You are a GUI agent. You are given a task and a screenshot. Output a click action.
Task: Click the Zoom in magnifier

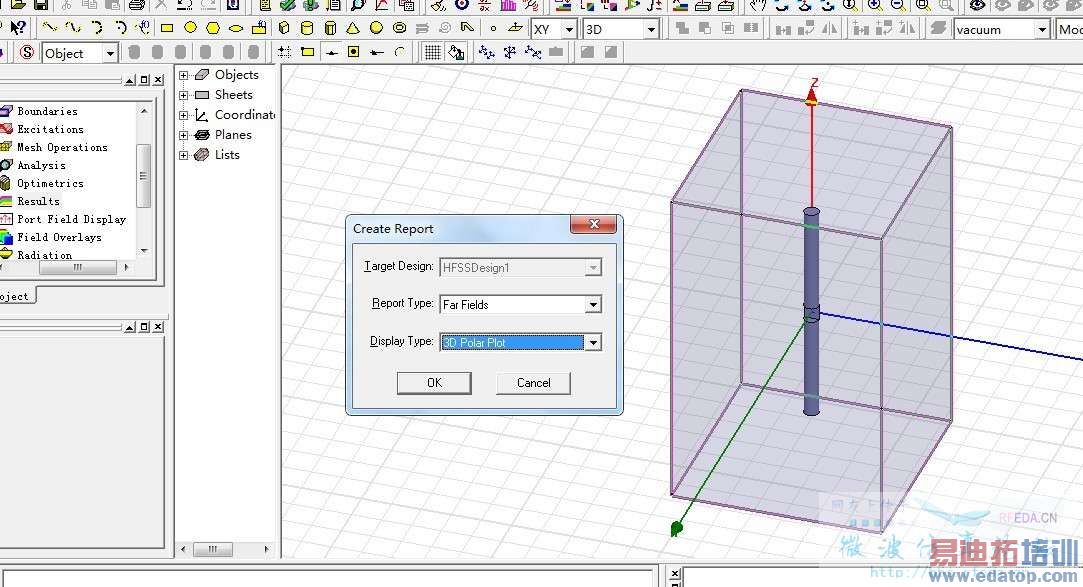(874, 6)
